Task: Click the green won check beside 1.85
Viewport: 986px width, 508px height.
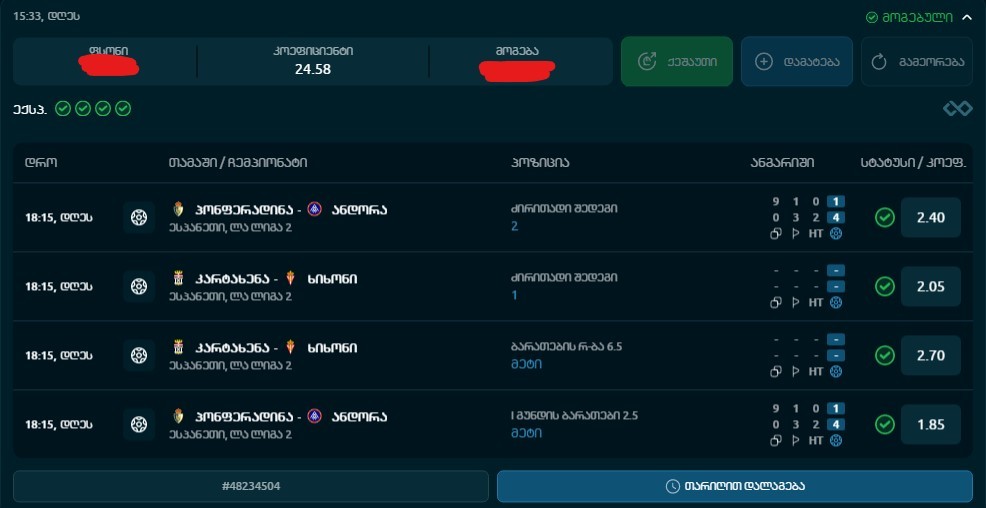Action: 885,425
